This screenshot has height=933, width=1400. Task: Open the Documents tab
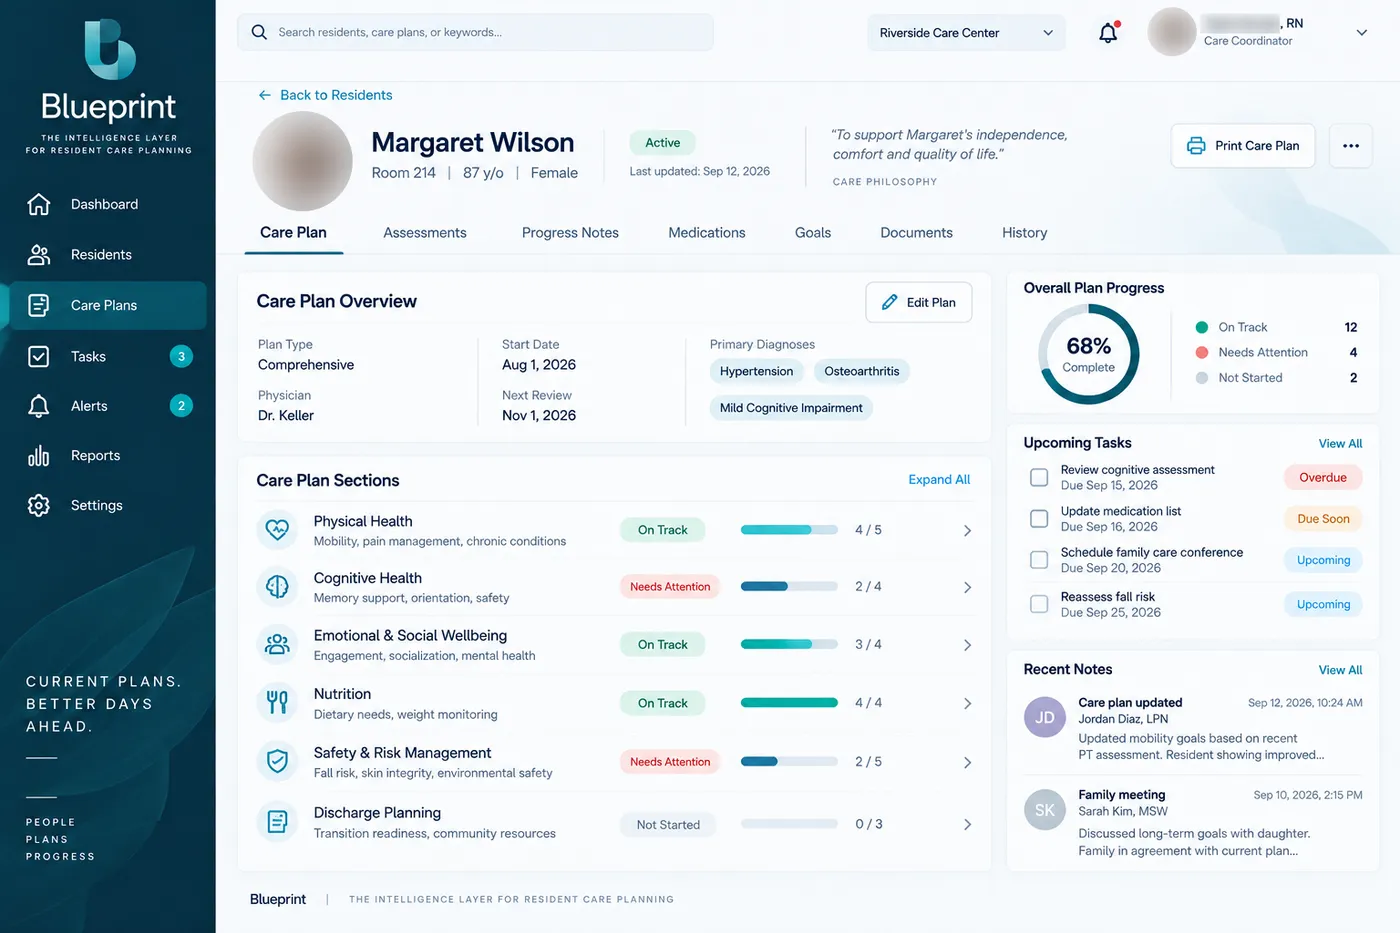916,233
